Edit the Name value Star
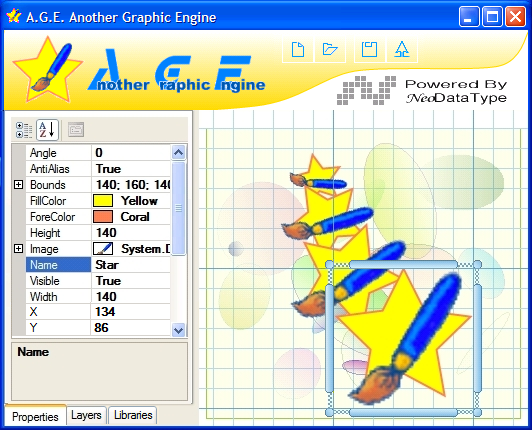Image resolution: width=532 pixels, height=430 pixels. pyautogui.click(x=131, y=265)
